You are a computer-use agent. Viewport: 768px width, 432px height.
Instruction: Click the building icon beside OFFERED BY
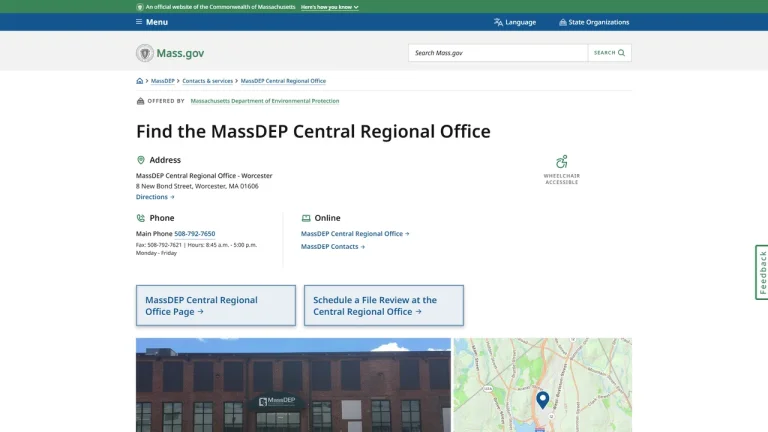click(140, 101)
